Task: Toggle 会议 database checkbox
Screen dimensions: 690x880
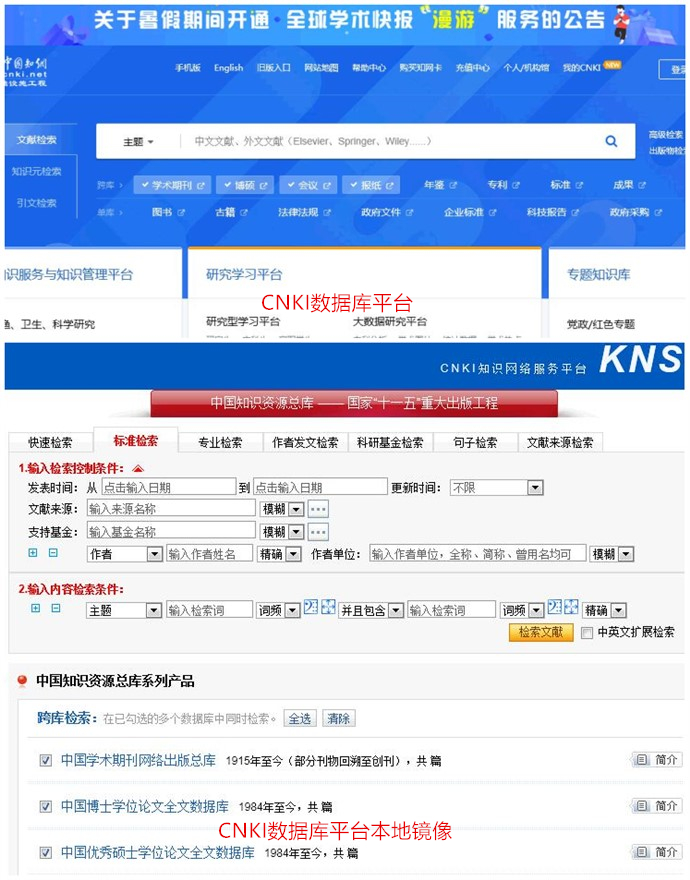Action: tap(290, 185)
